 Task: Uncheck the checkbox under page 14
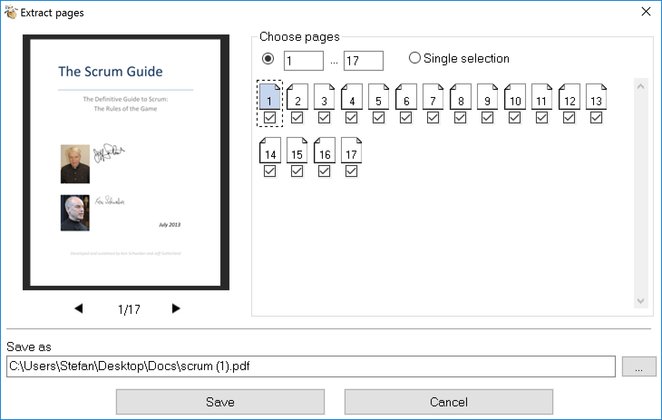coord(270,171)
